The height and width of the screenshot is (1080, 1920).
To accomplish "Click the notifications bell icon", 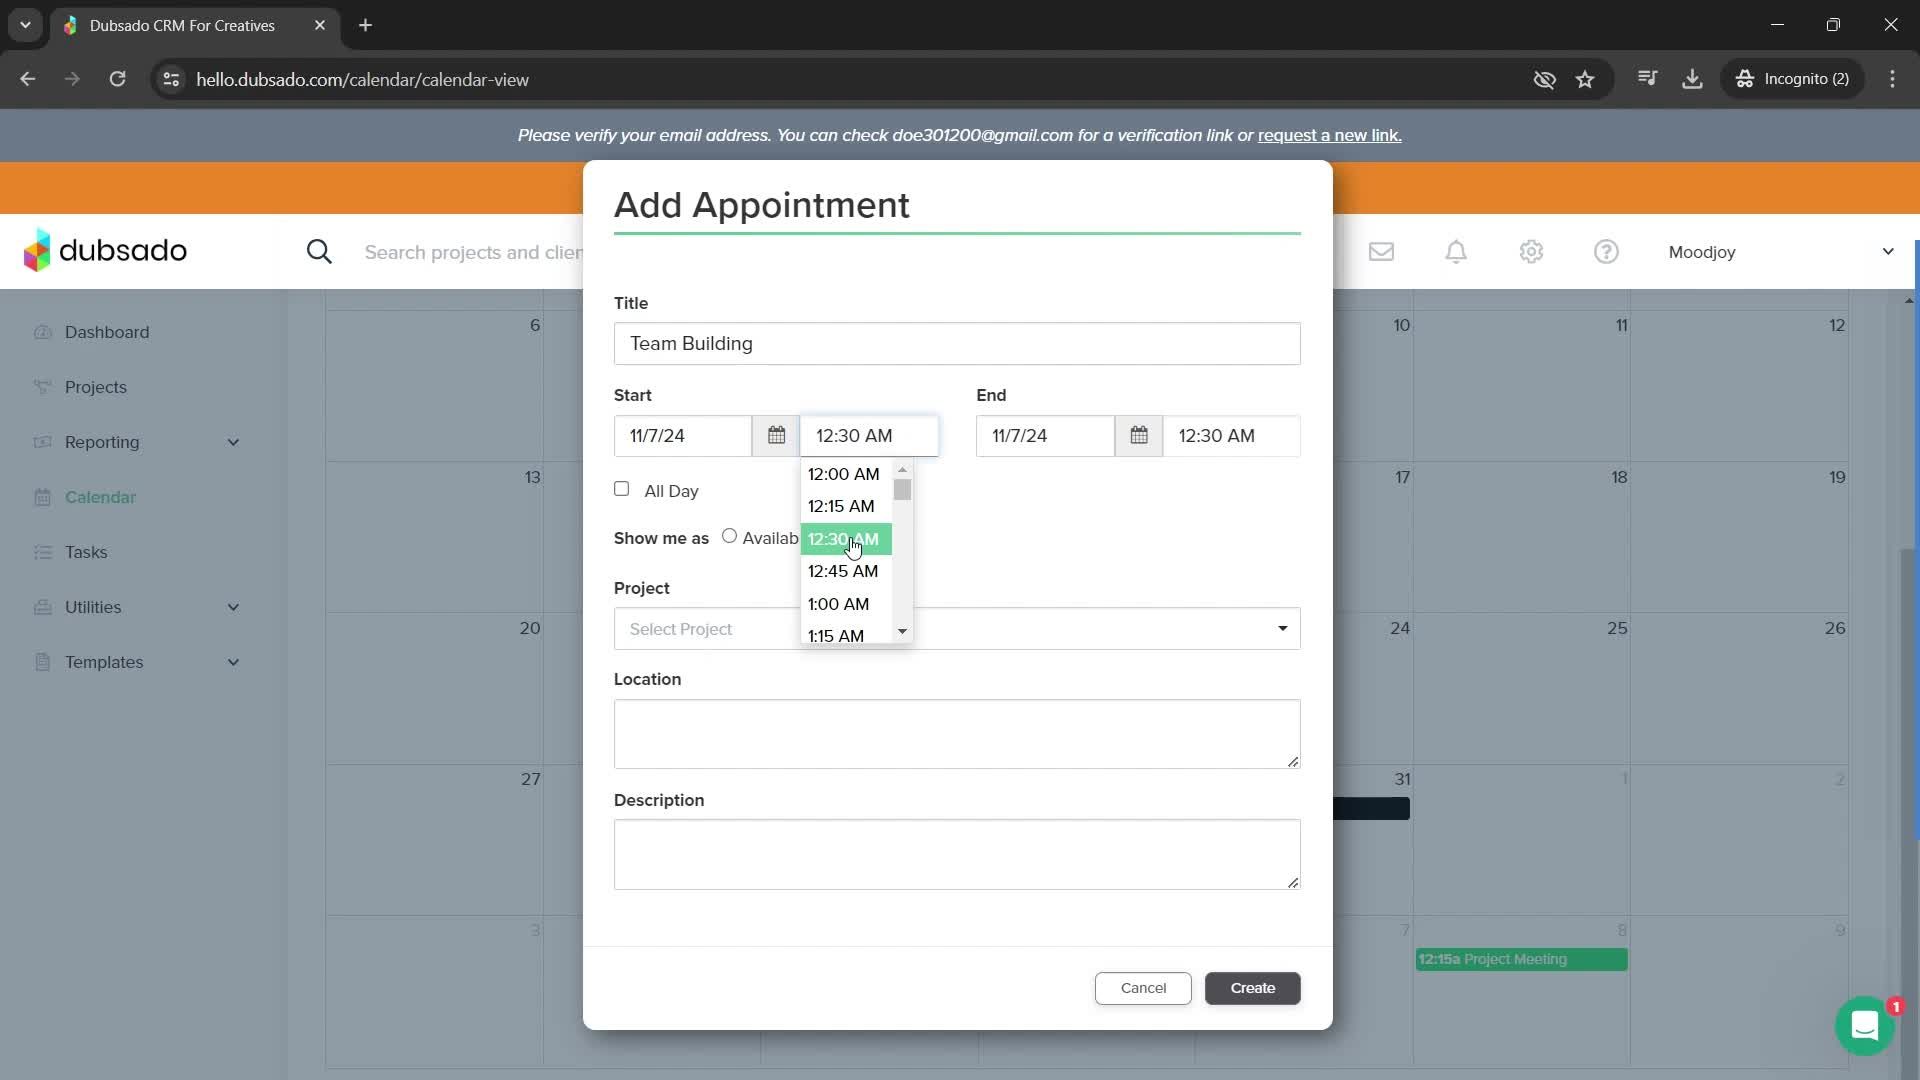I will tap(1456, 252).
